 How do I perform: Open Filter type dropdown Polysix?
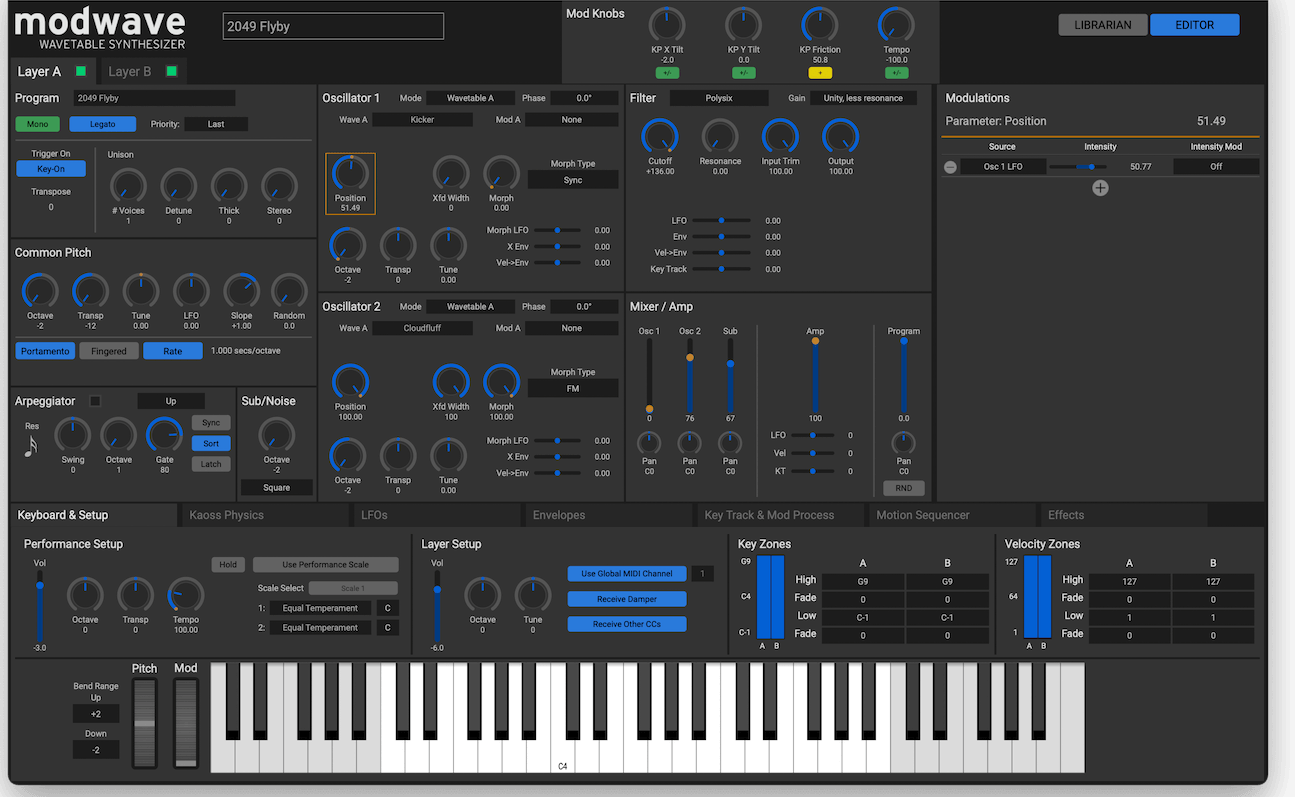click(x=719, y=98)
